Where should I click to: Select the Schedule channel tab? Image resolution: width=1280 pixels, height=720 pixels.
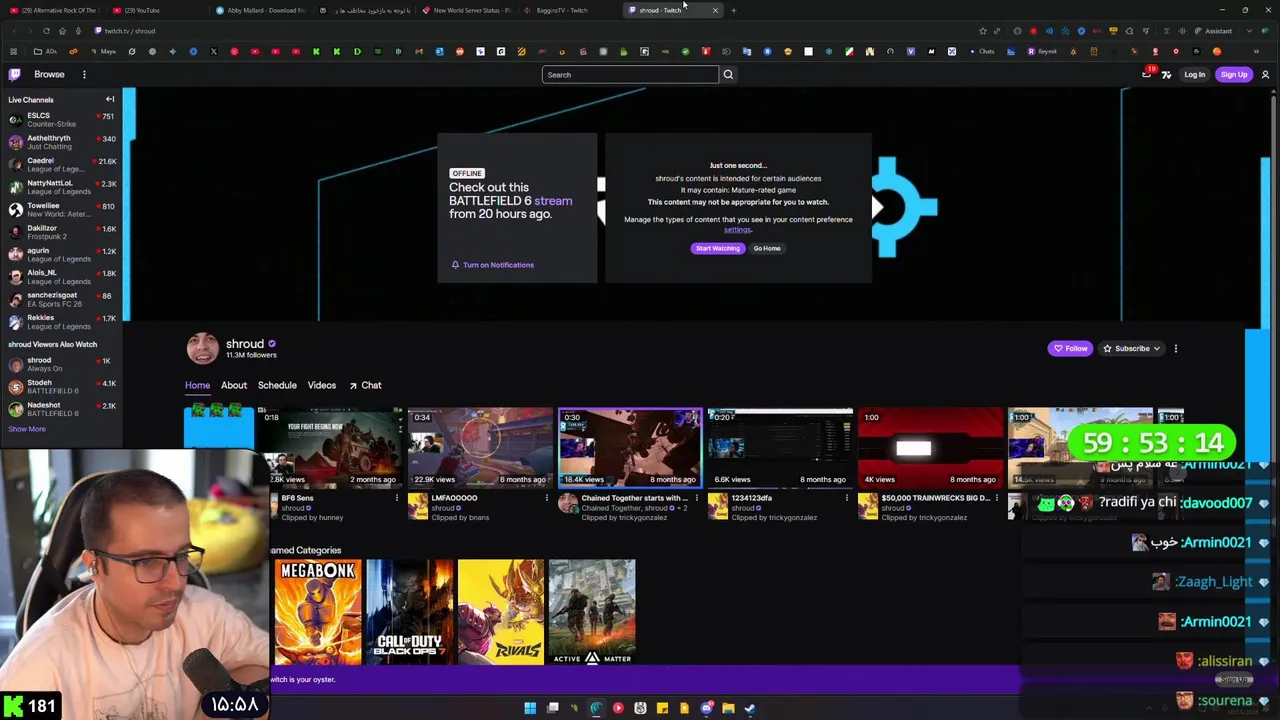click(x=277, y=385)
